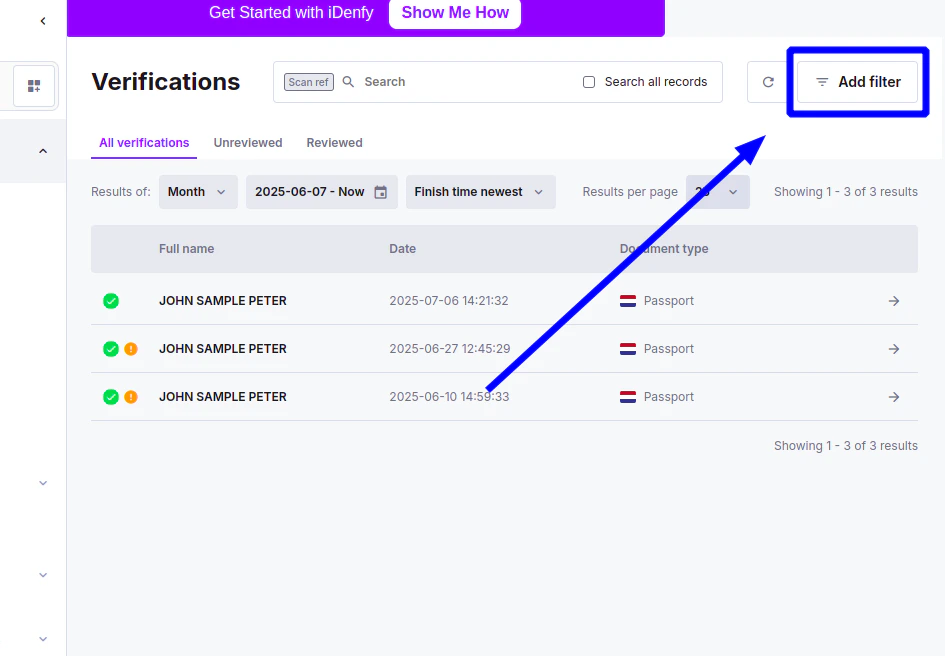Viewport: 945px width, 656px height.
Task: Click flag icon in 2025-06-27 Passport row
Action: coord(628,349)
